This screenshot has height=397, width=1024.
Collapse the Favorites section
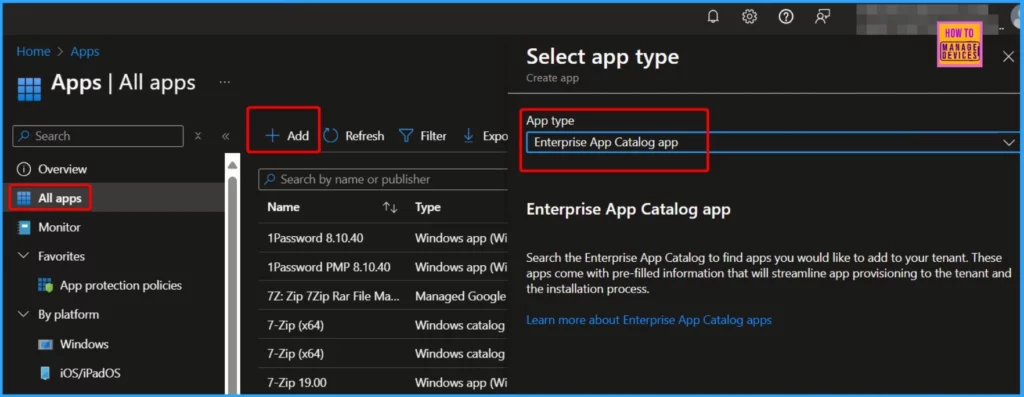(x=24, y=256)
